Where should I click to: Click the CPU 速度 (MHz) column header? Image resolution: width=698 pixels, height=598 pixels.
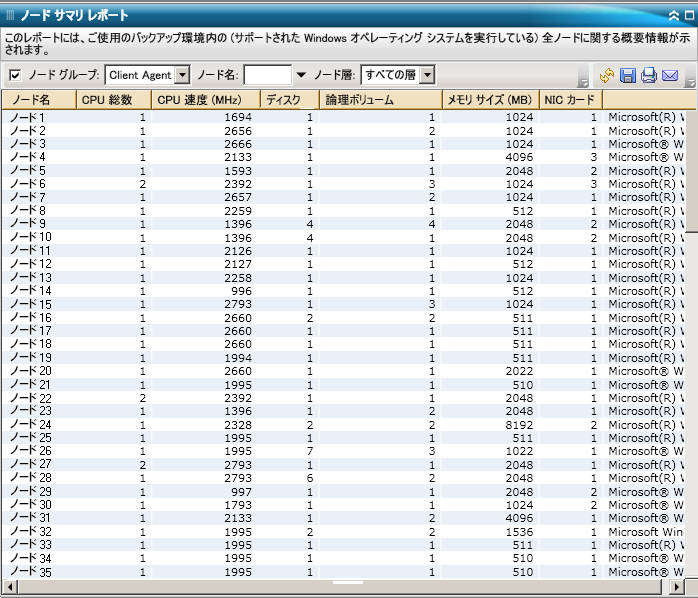[x=205, y=100]
